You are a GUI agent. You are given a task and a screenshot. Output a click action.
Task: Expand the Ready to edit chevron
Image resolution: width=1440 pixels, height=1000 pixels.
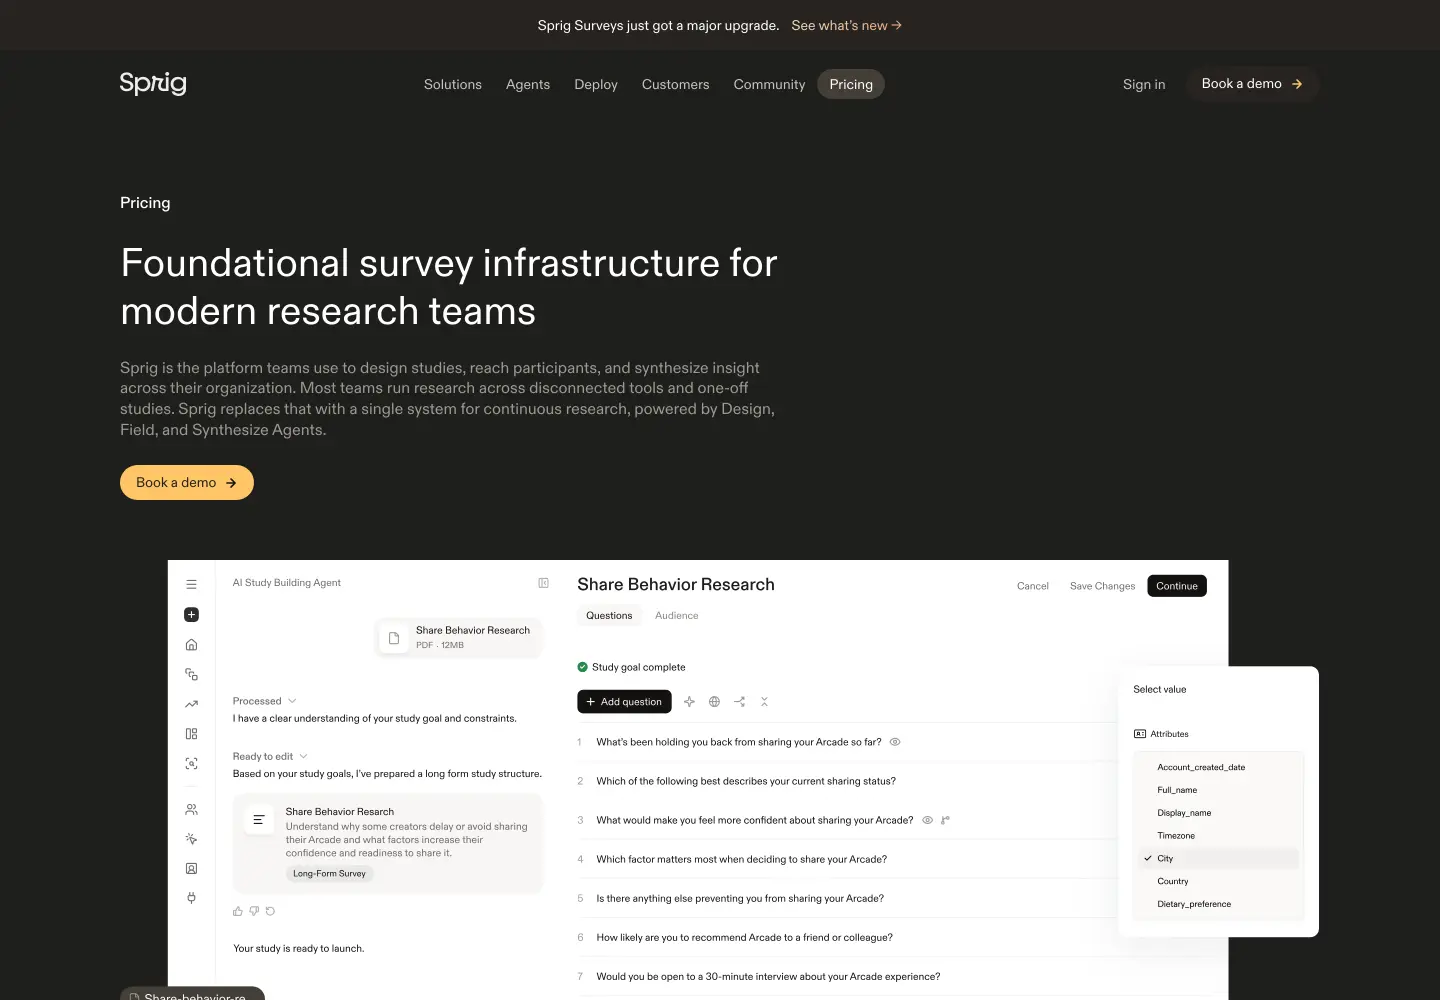tap(303, 756)
